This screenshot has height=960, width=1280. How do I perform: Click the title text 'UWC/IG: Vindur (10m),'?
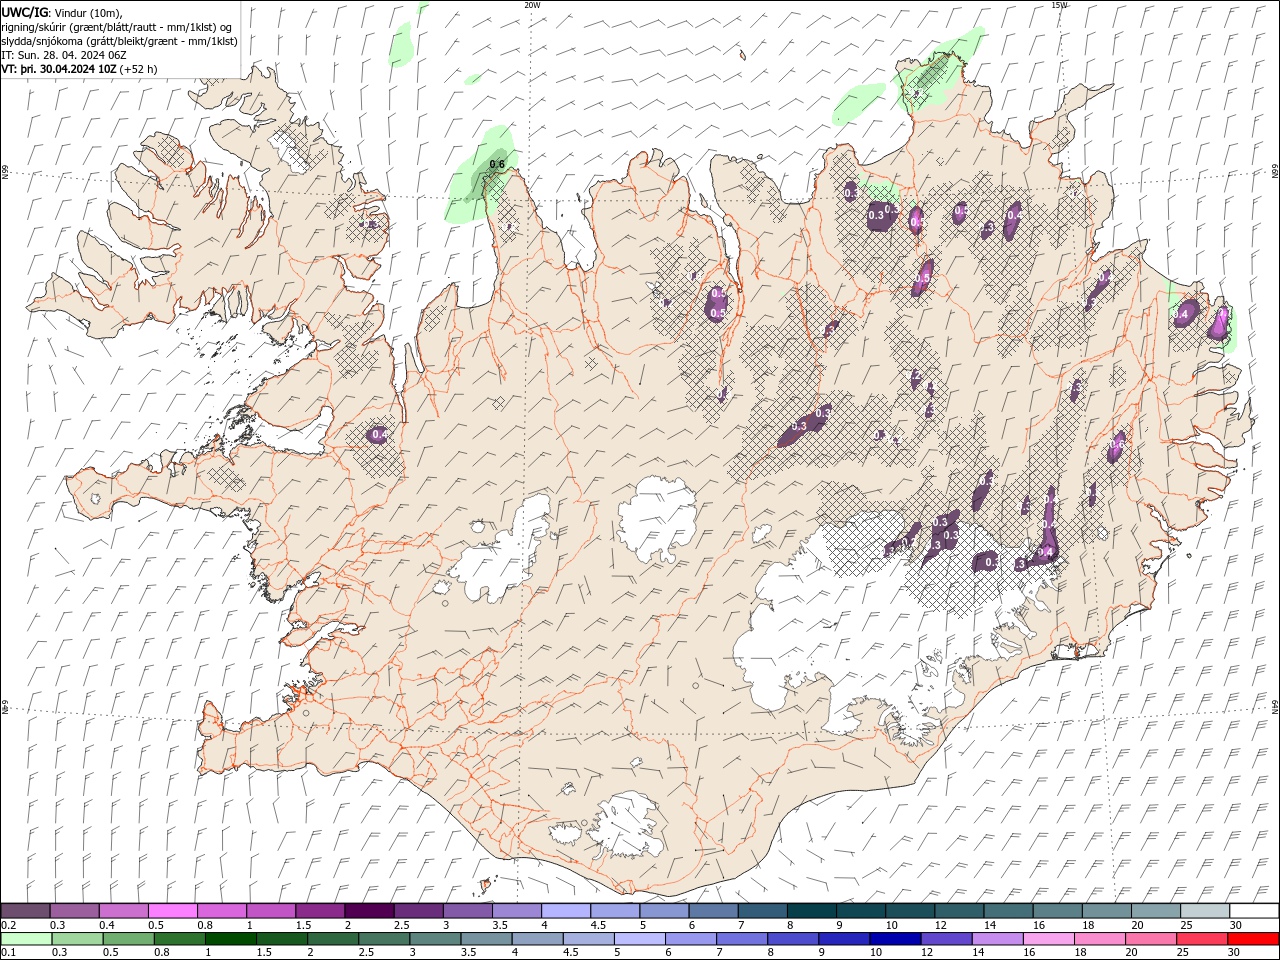click(61, 12)
